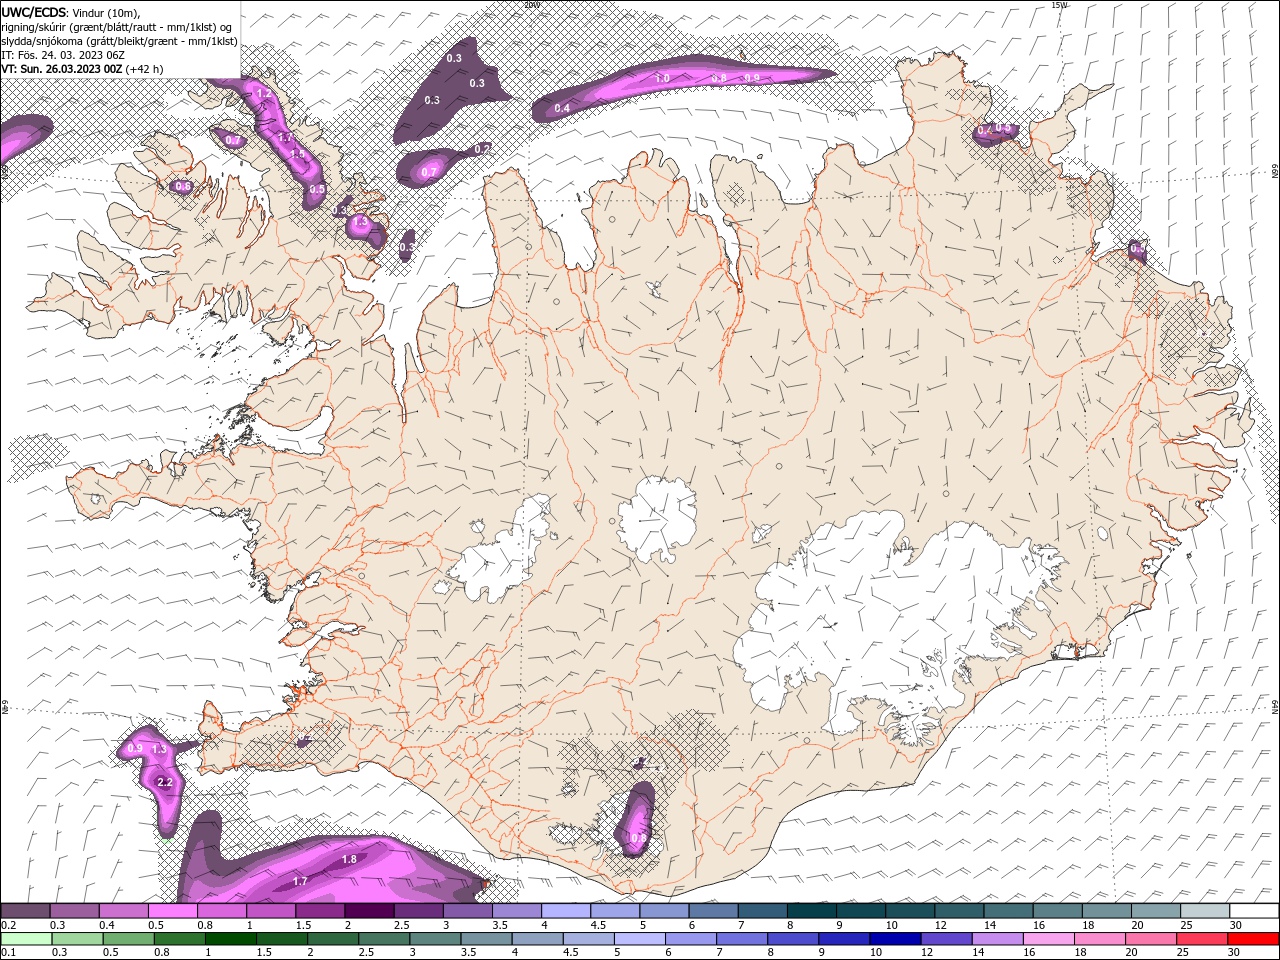The height and width of the screenshot is (960, 1280).
Task: Click the bright red swatch in rain legend
Action: pyautogui.click(x=1254, y=939)
